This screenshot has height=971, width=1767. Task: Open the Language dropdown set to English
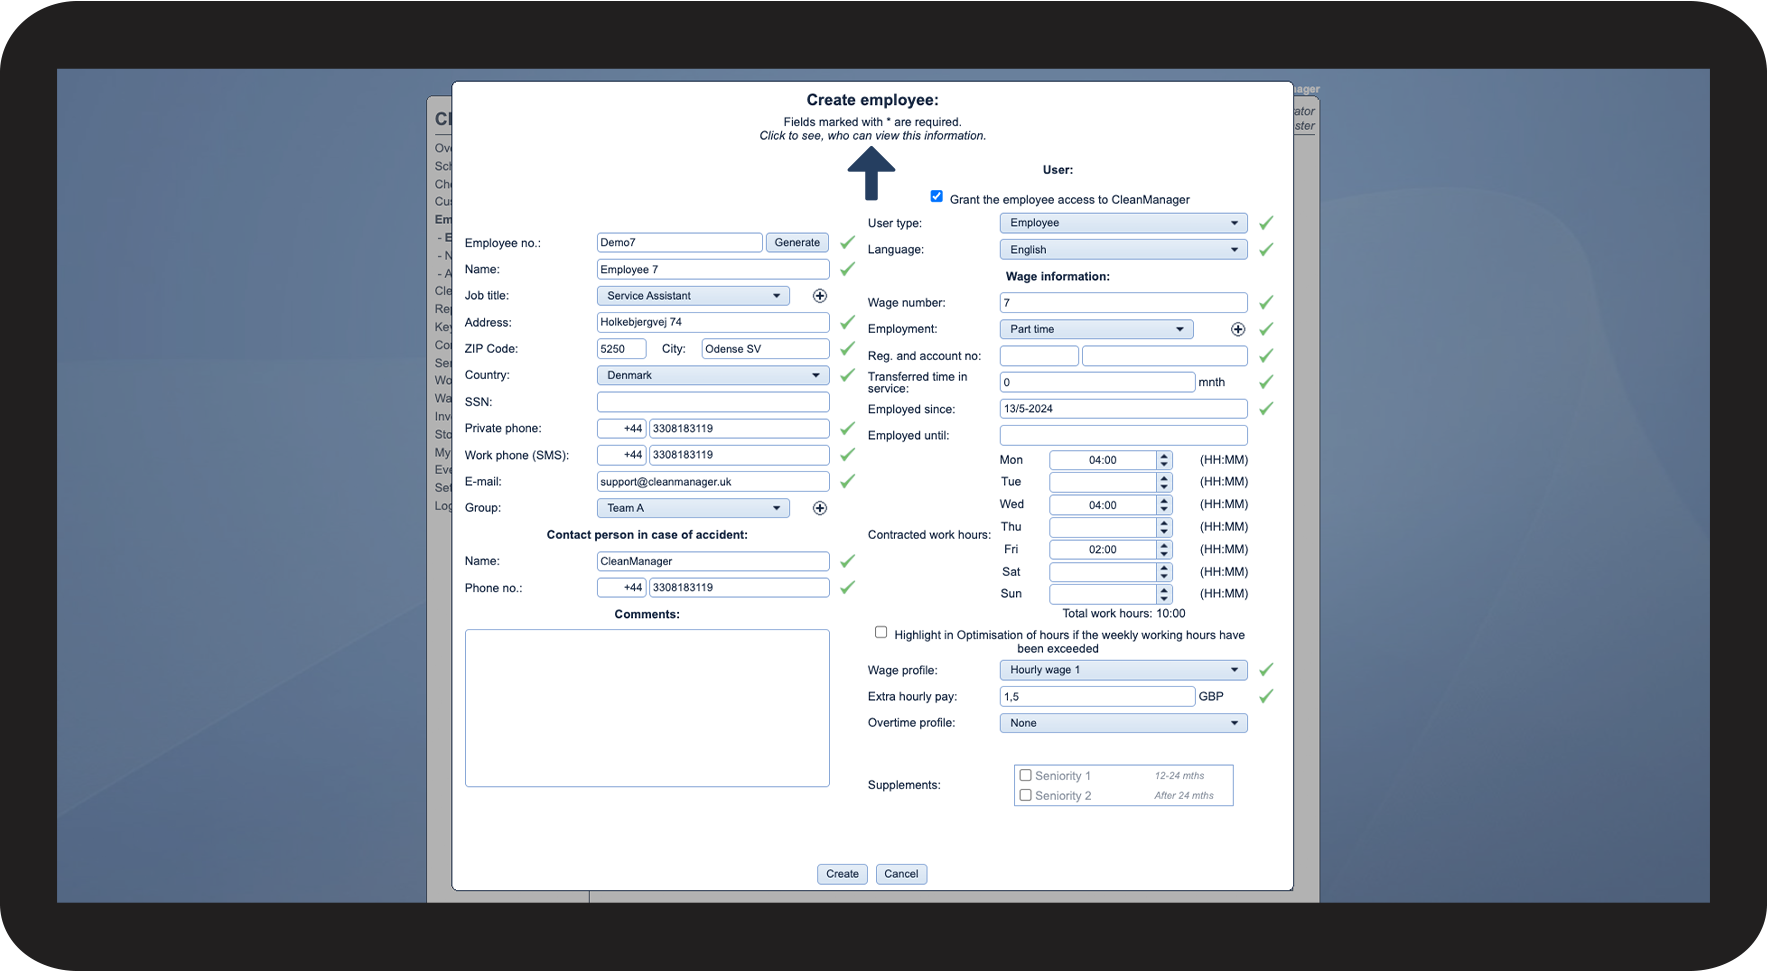[x=1123, y=250]
